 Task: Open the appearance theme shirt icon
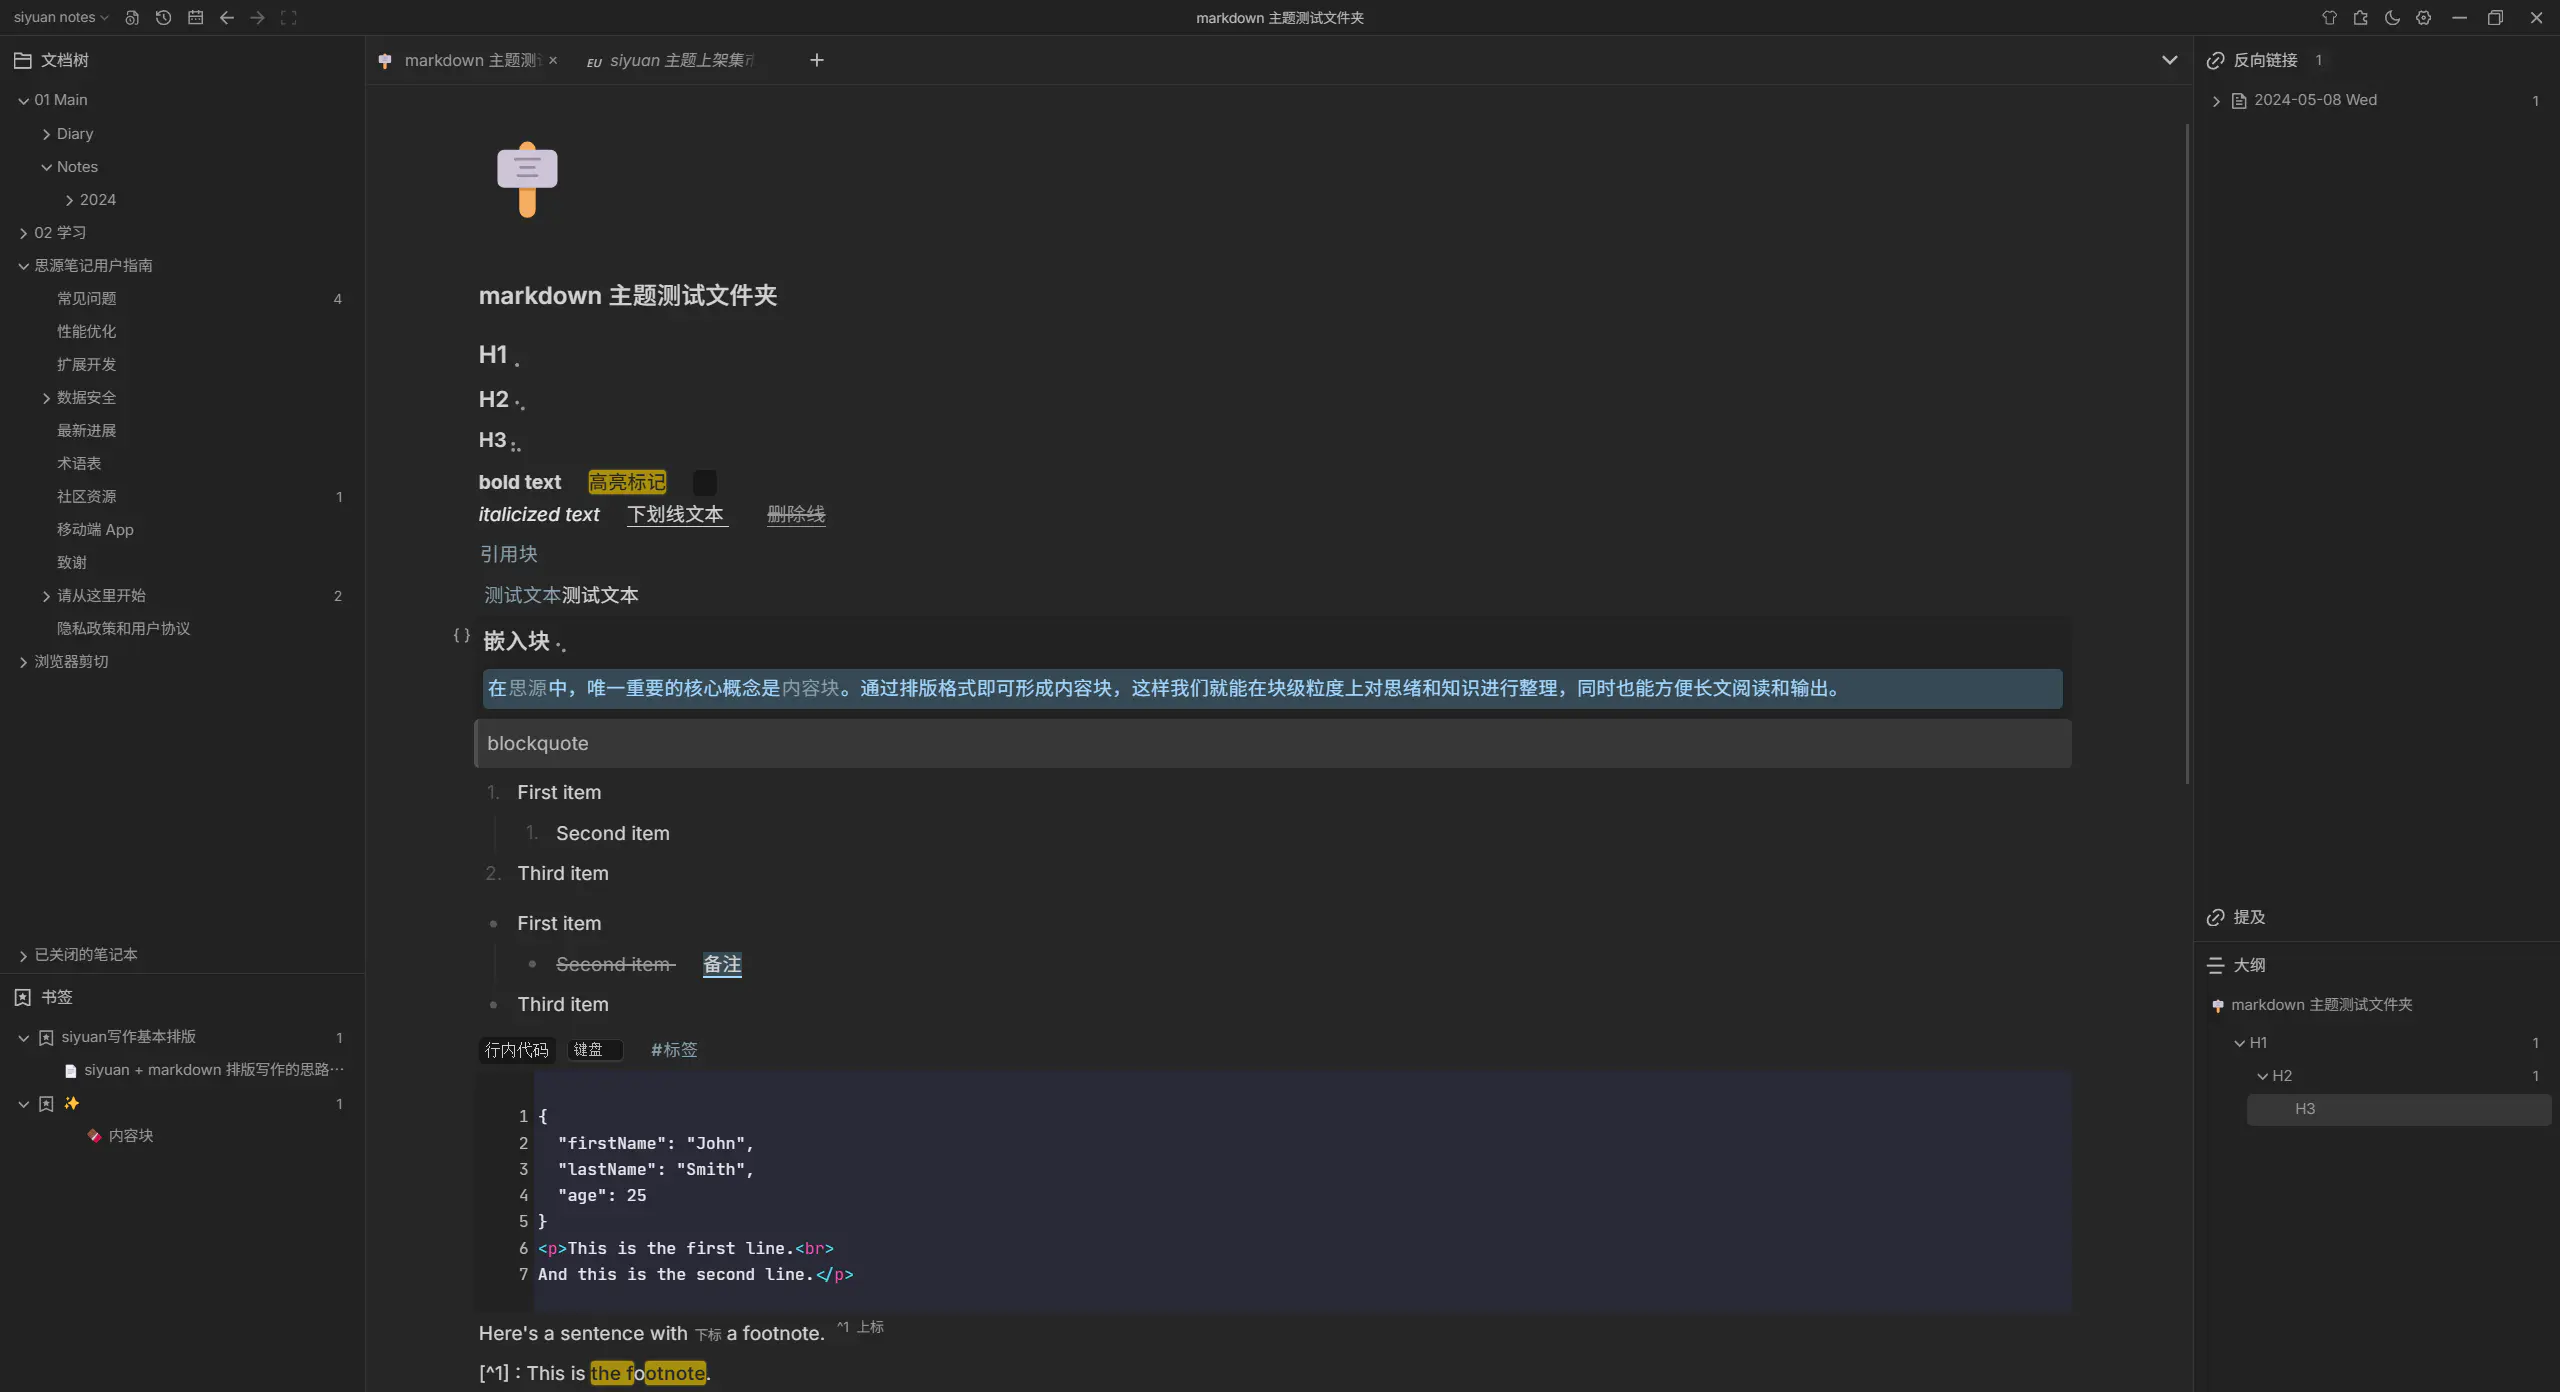click(2329, 18)
